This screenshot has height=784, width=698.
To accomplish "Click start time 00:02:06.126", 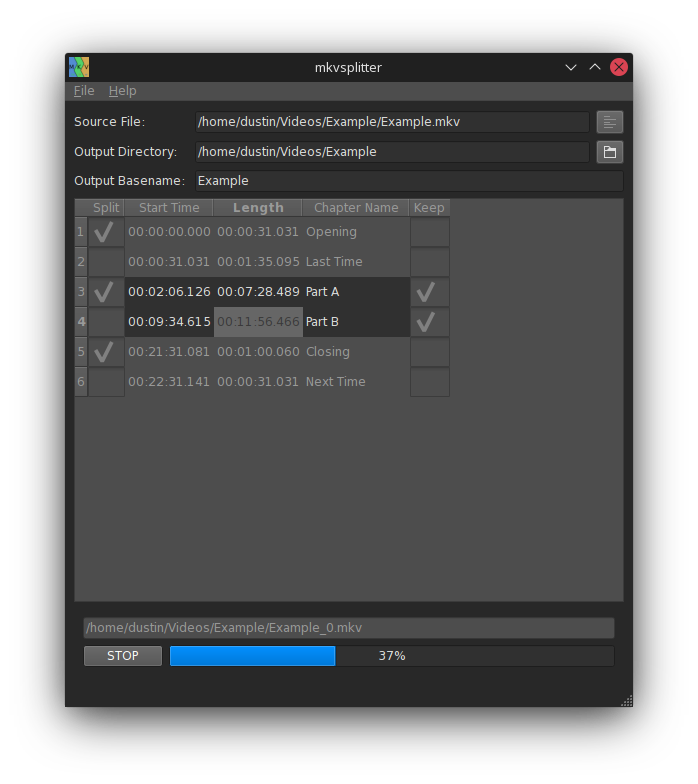I will [169, 292].
